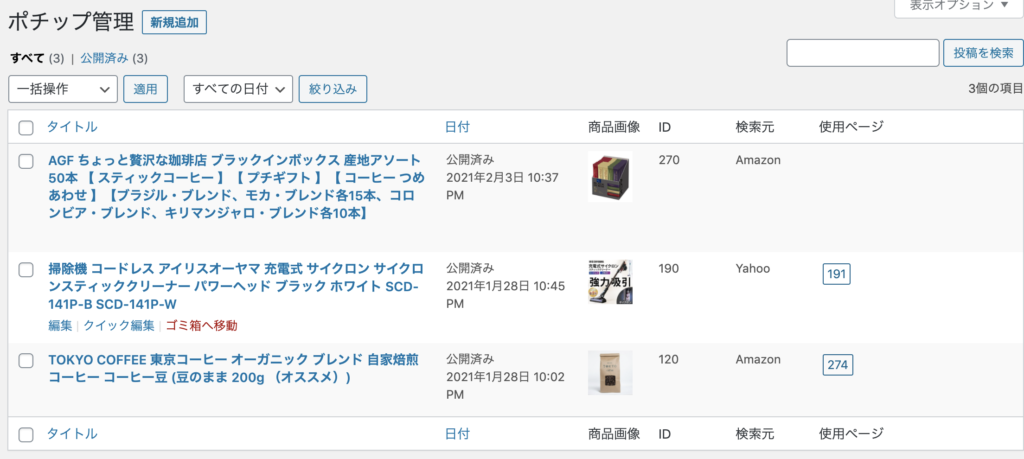This screenshot has height=459, width=1024.
Task: Select all items with header checkbox
Action: [x=26, y=128]
